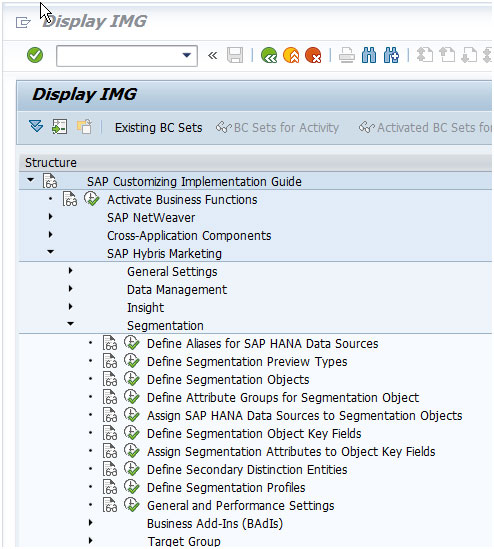
Task: Click the Find Next binoculars icon
Action: pyautogui.click(x=391, y=55)
